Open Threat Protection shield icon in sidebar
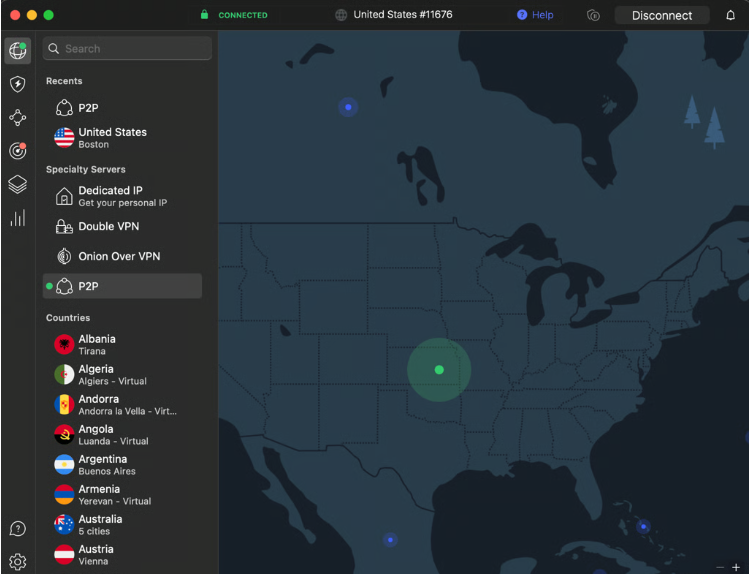751x574 pixels. (18, 84)
